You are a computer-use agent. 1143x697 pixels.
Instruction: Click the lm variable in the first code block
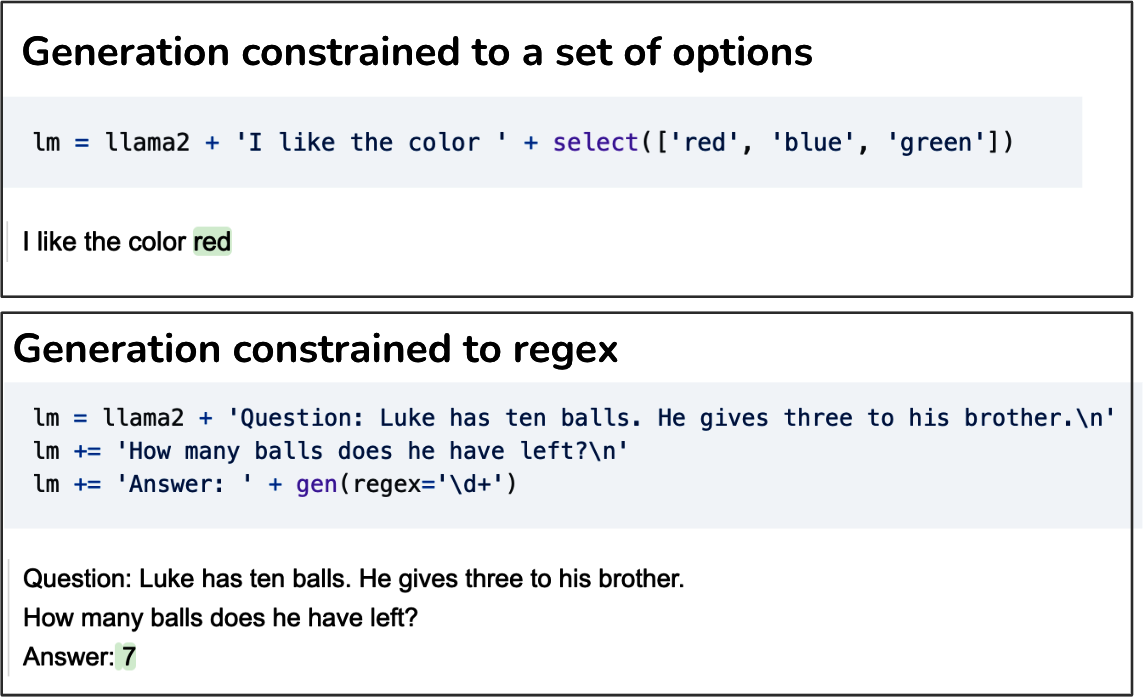click(46, 142)
